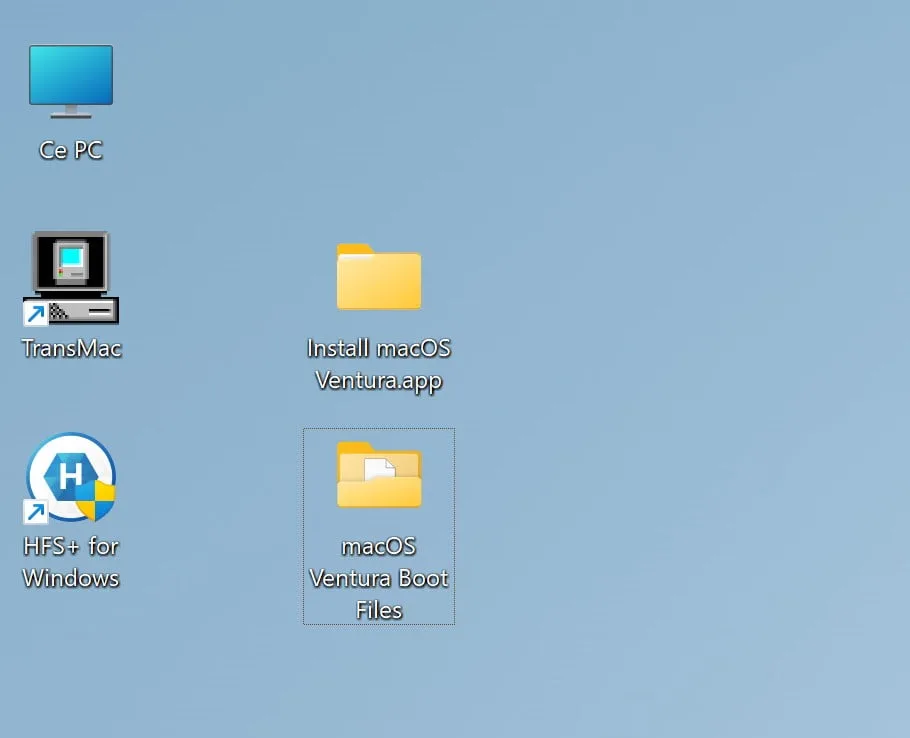
Task: Select the HFS+ for Windows icon
Action: coord(70,477)
